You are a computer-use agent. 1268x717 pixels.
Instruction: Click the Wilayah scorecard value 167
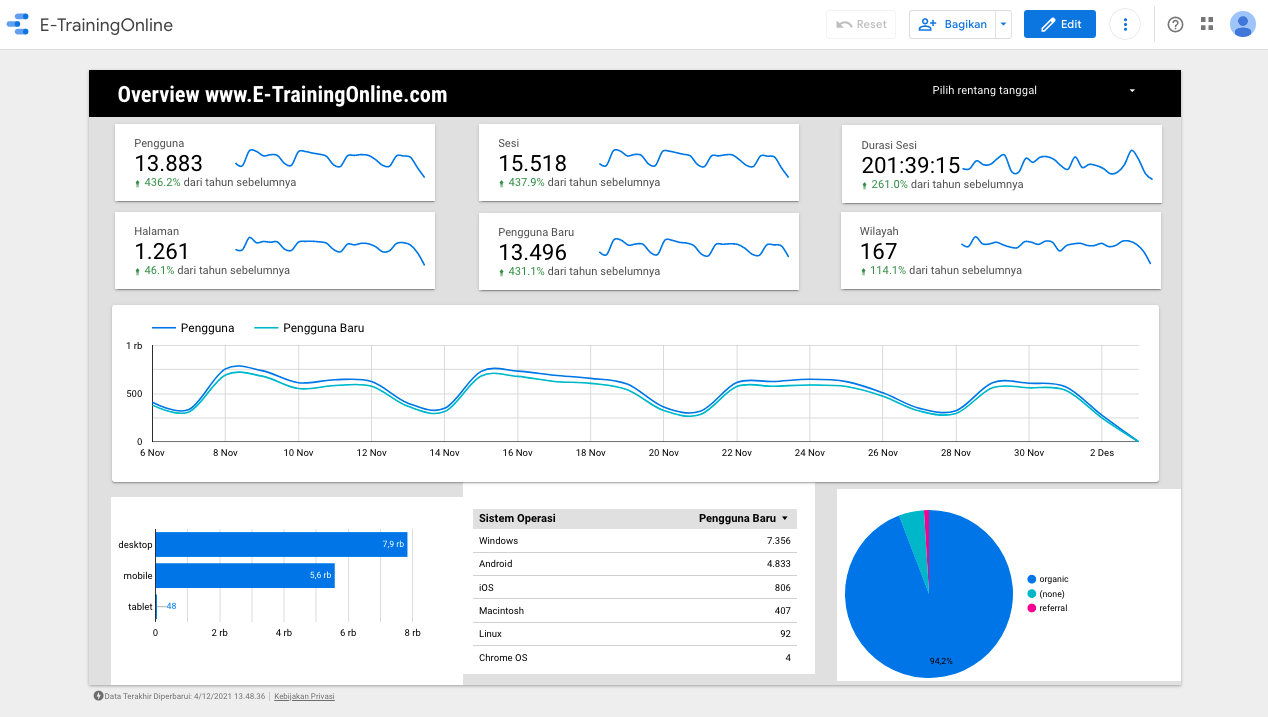click(x=879, y=252)
